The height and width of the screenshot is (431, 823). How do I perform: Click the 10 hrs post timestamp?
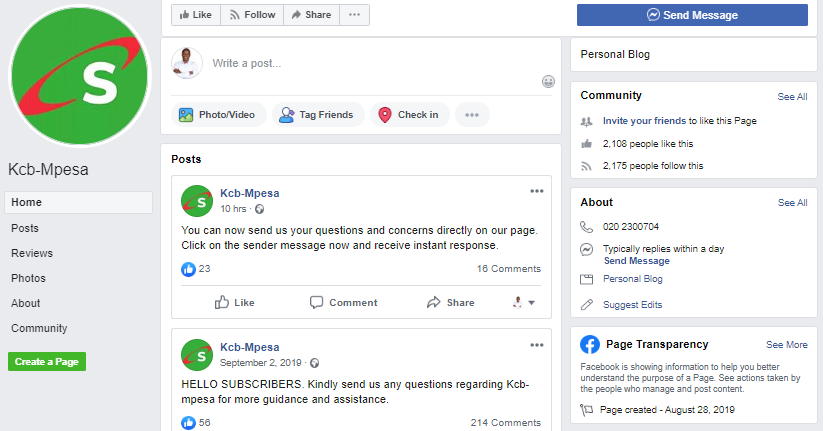coord(233,209)
